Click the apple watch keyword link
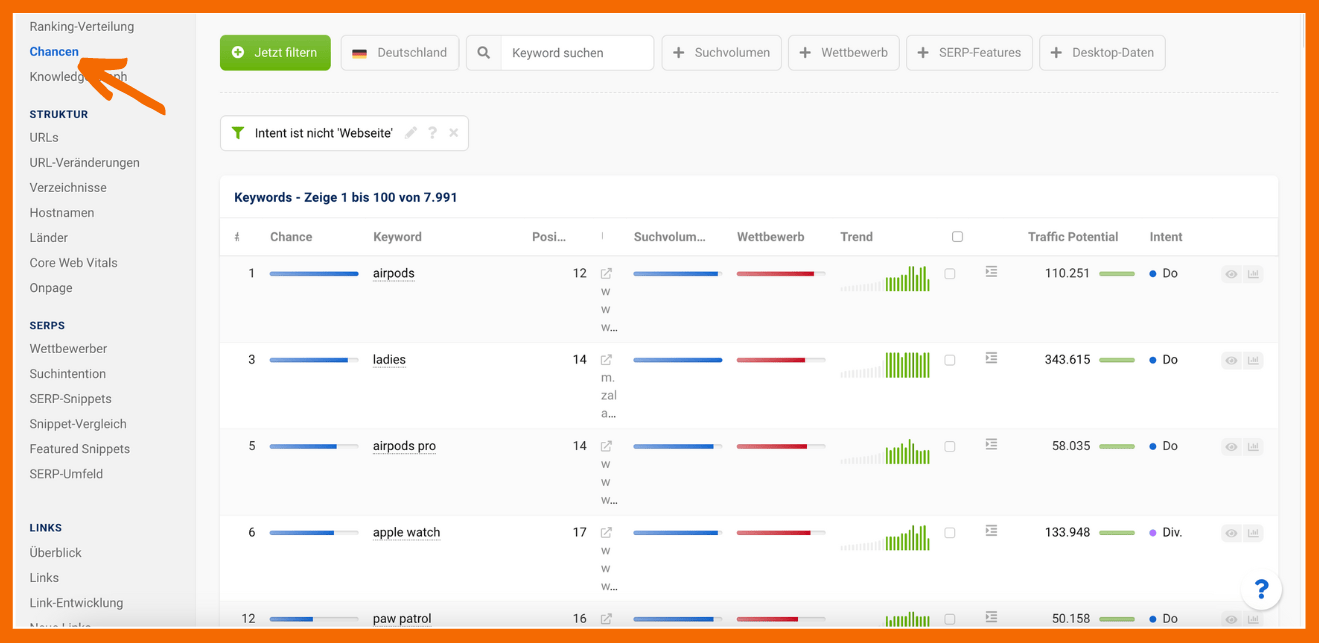 pos(406,533)
